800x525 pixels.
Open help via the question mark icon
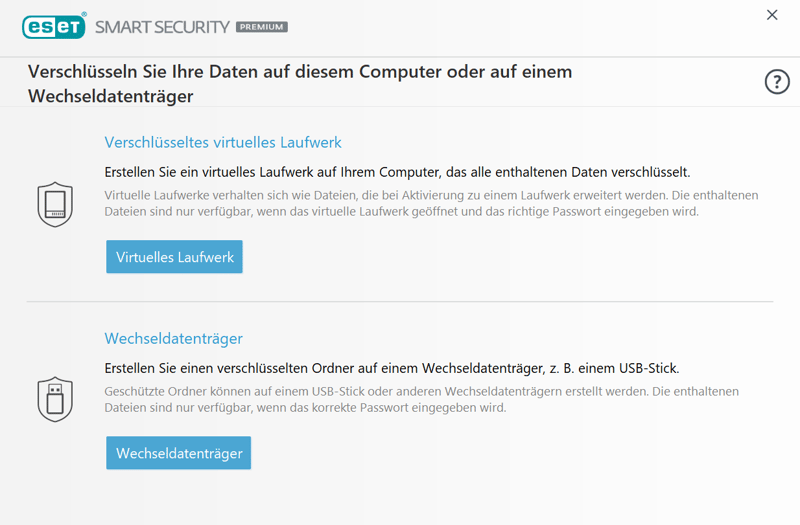tap(777, 82)
